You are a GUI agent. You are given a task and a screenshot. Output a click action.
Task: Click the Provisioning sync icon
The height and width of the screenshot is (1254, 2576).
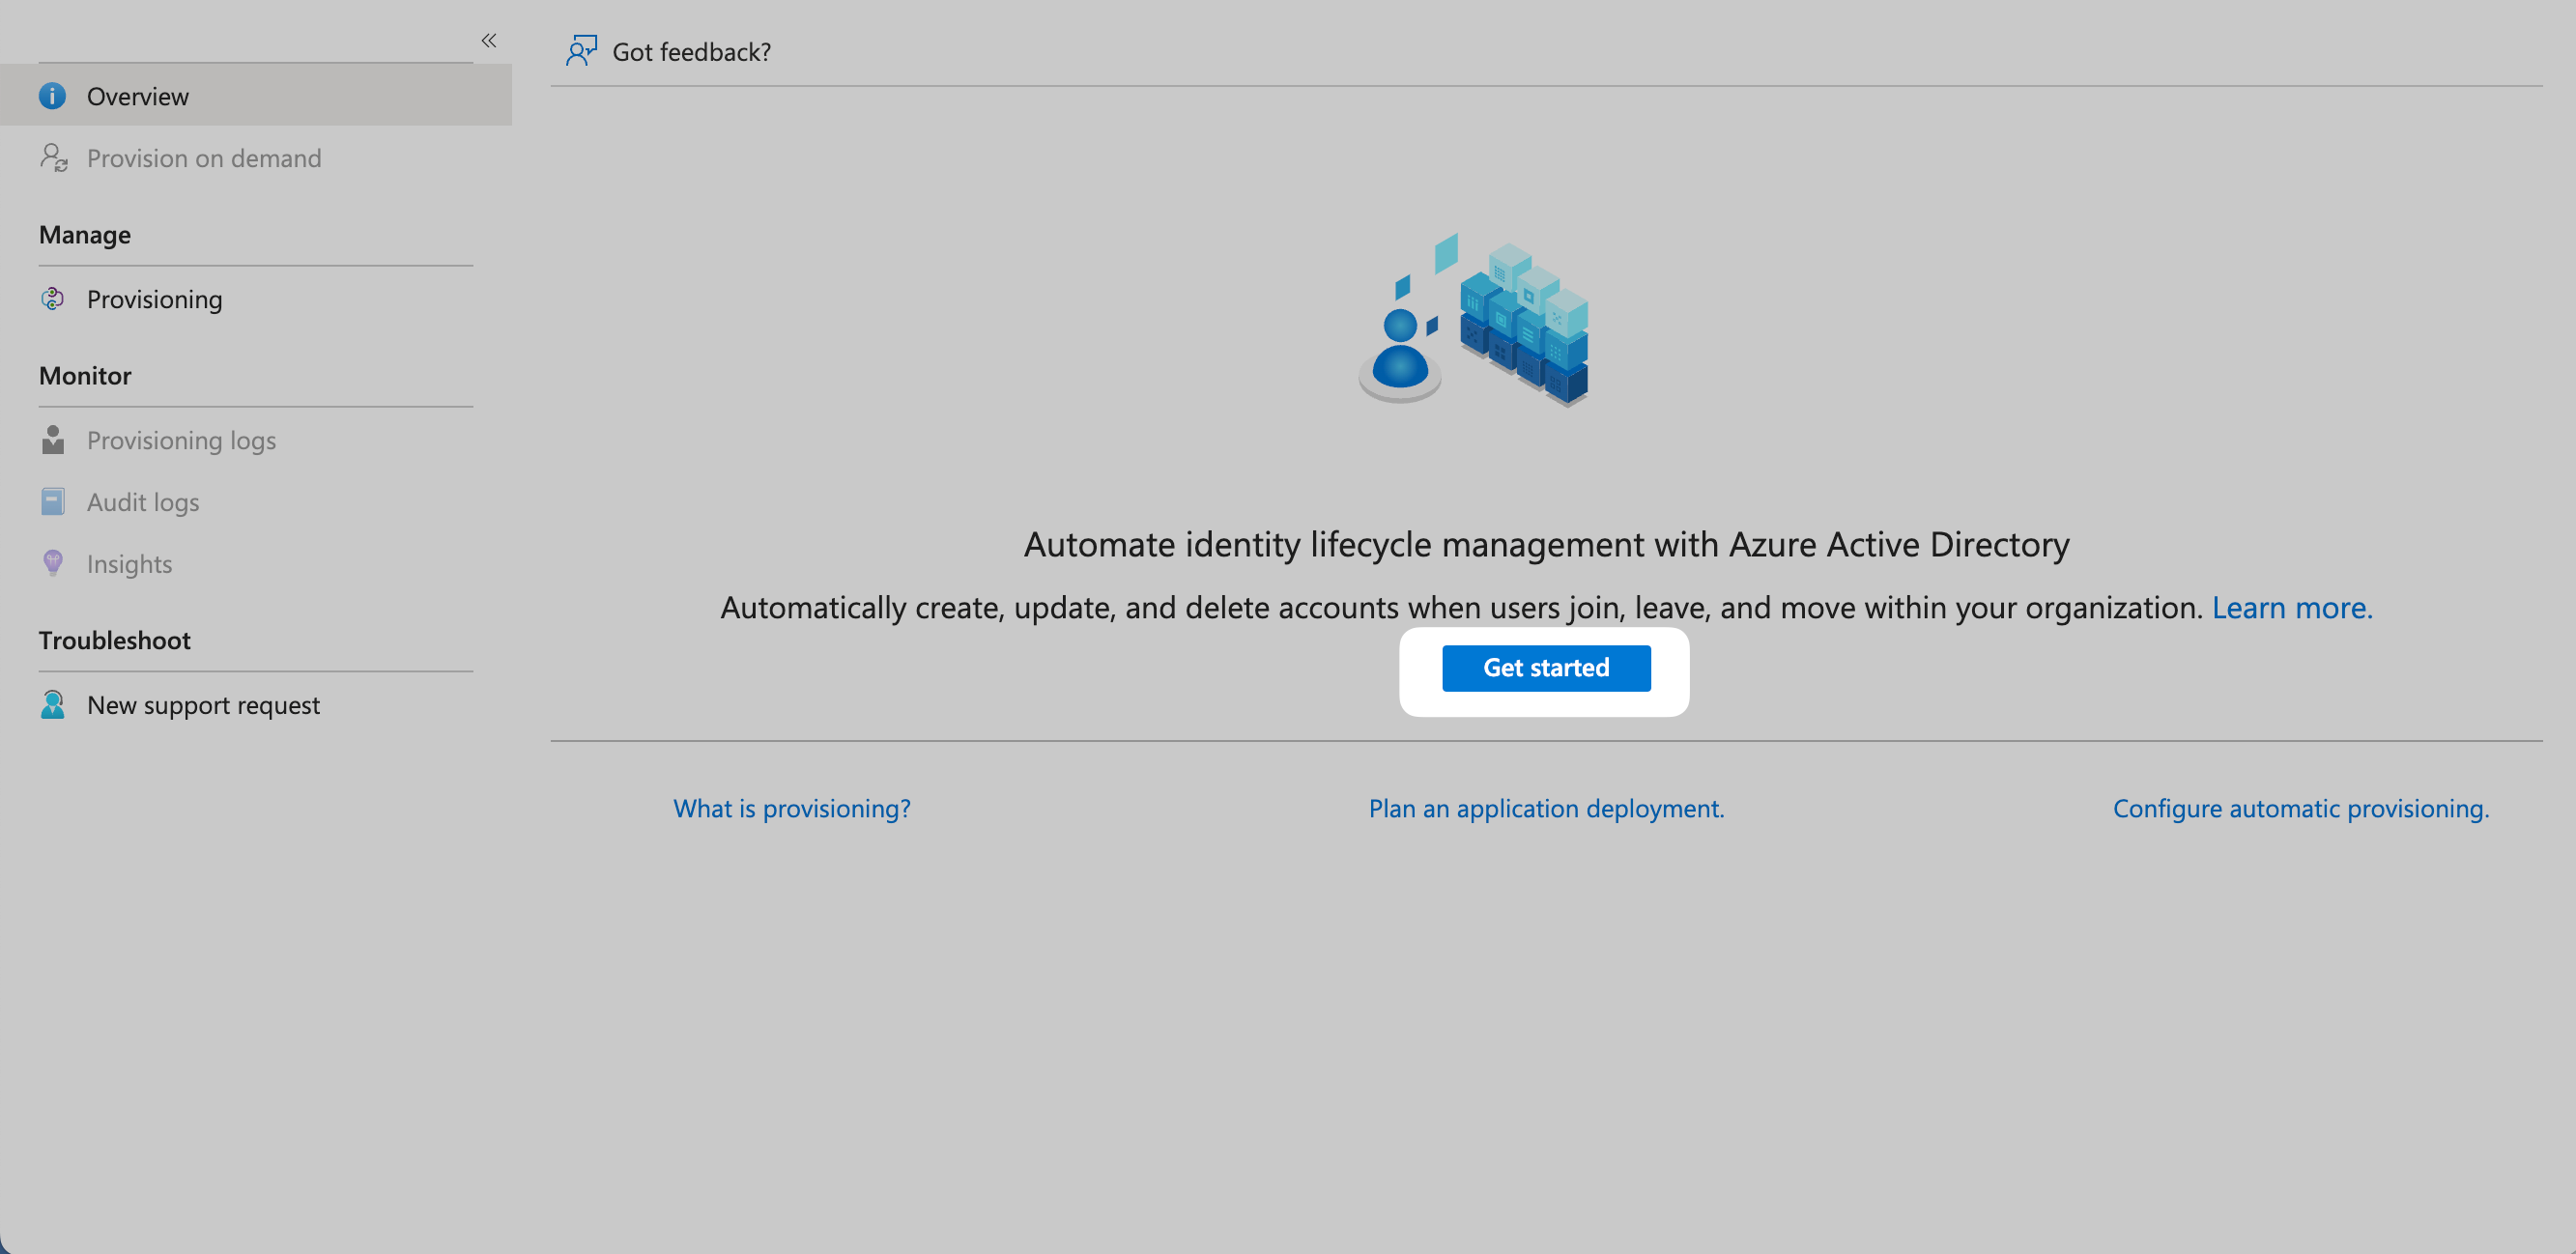pyautogui.click(x=52, y=299)
